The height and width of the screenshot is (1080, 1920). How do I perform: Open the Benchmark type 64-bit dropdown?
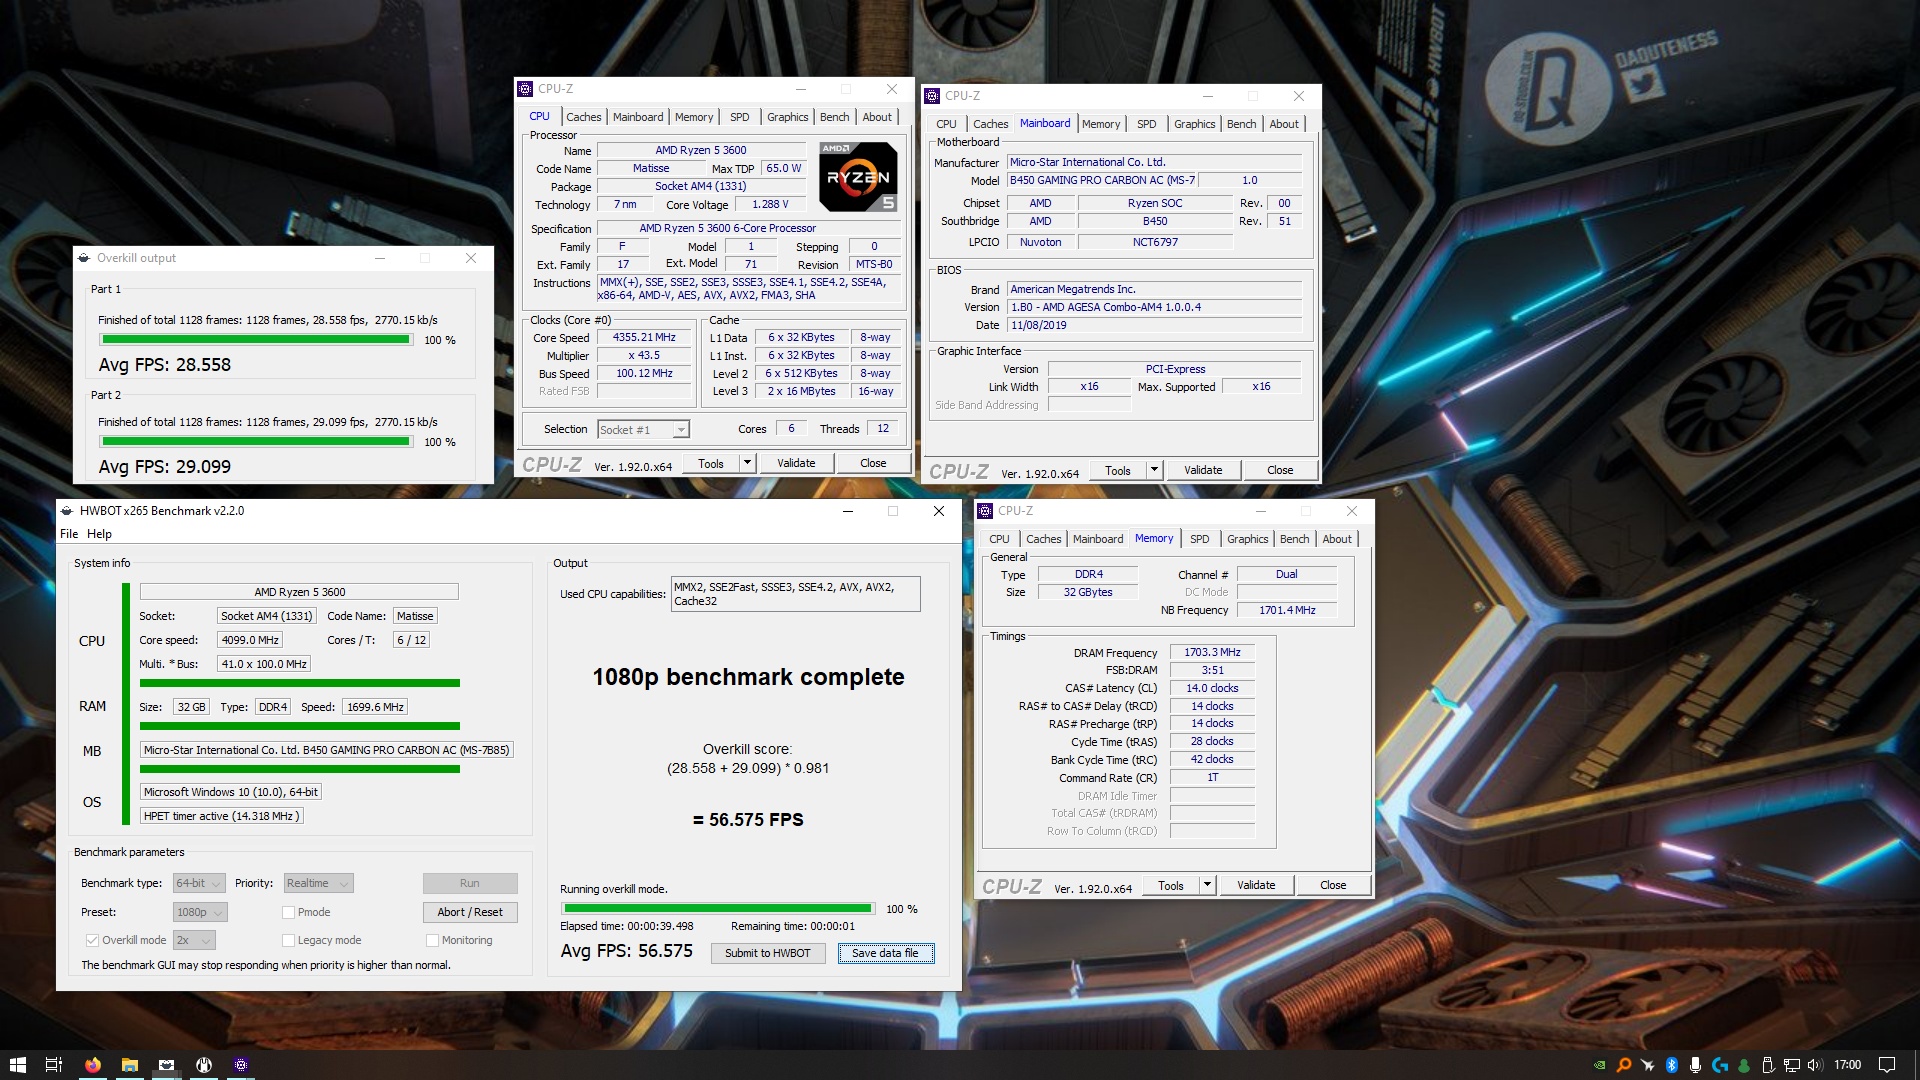(x=199, y=883)
